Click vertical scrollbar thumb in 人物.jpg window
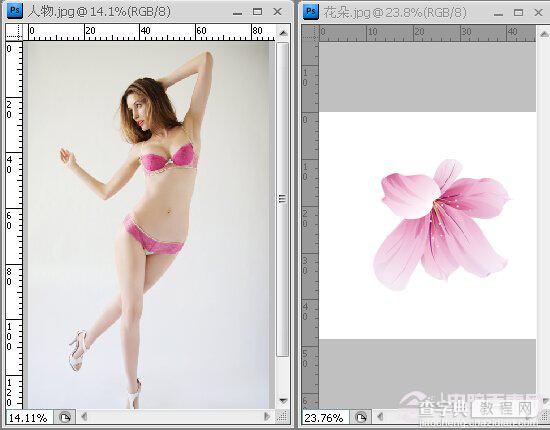The width and height of the screenshot is (550, 430). point(283,199)
